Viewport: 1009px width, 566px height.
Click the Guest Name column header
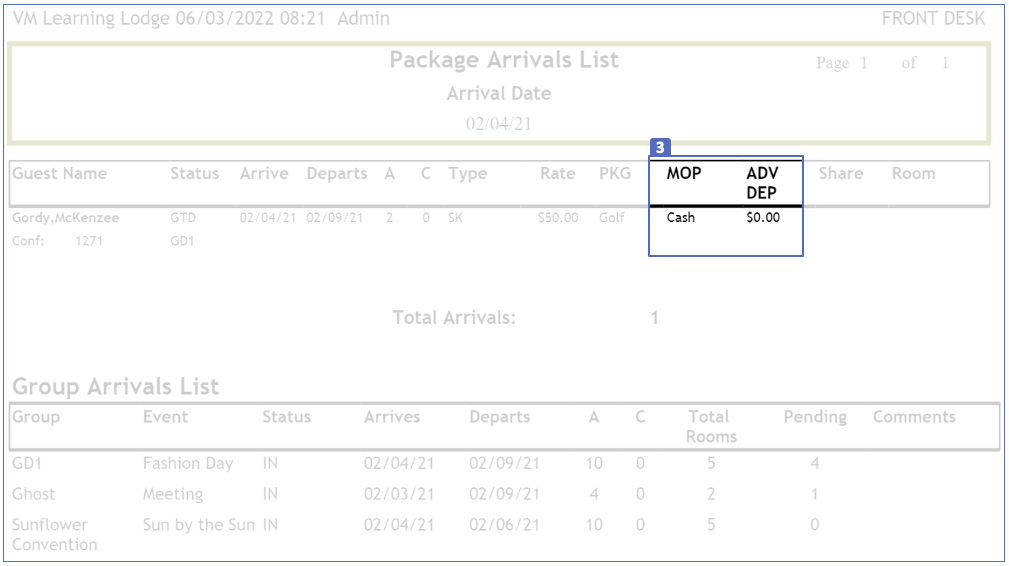click(60, 173)
